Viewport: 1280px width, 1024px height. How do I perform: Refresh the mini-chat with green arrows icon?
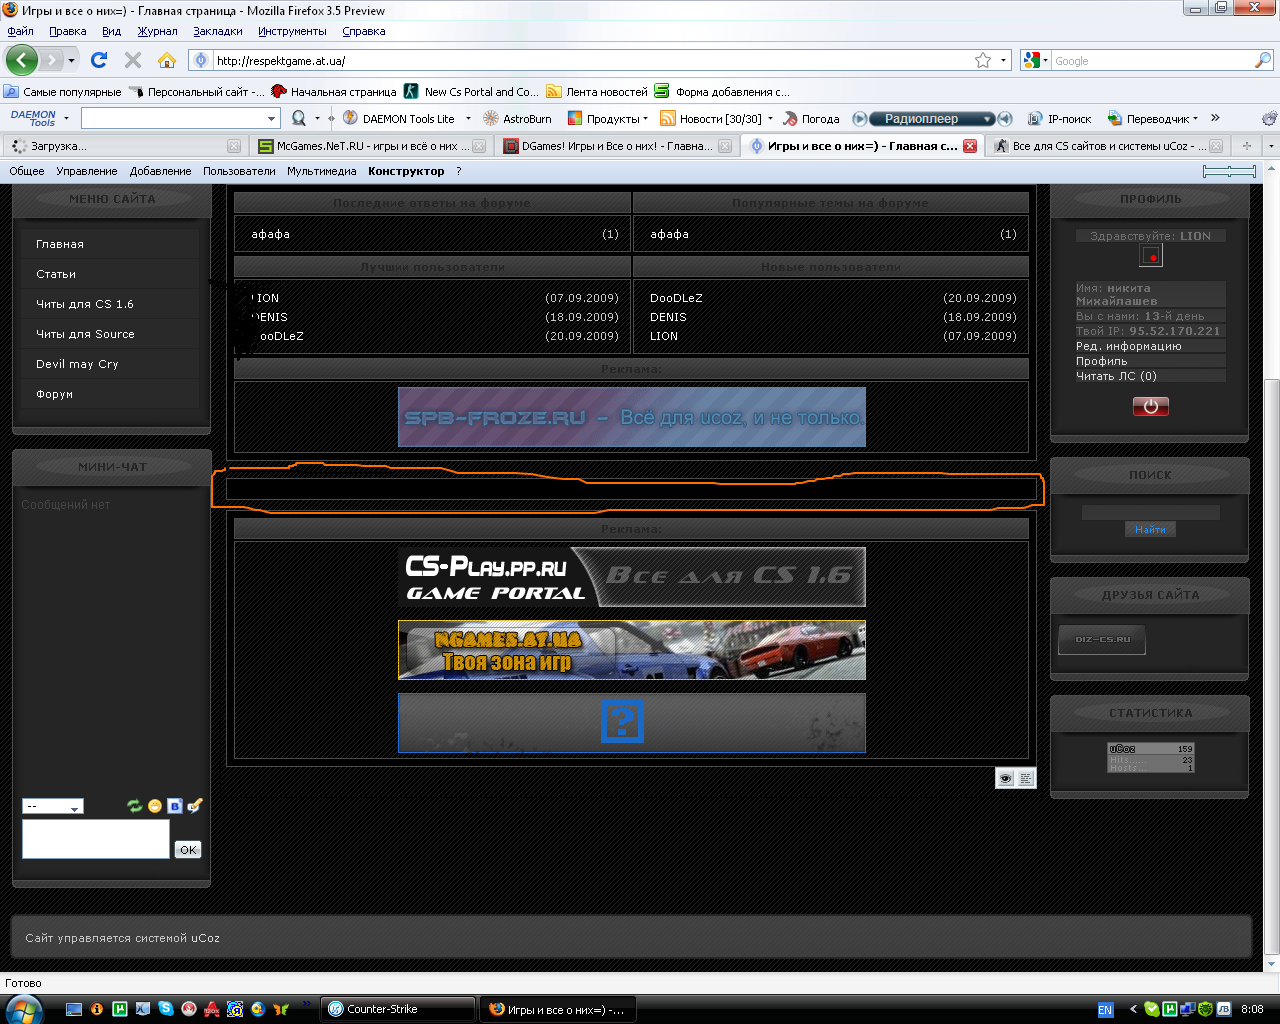coord(134,806)
